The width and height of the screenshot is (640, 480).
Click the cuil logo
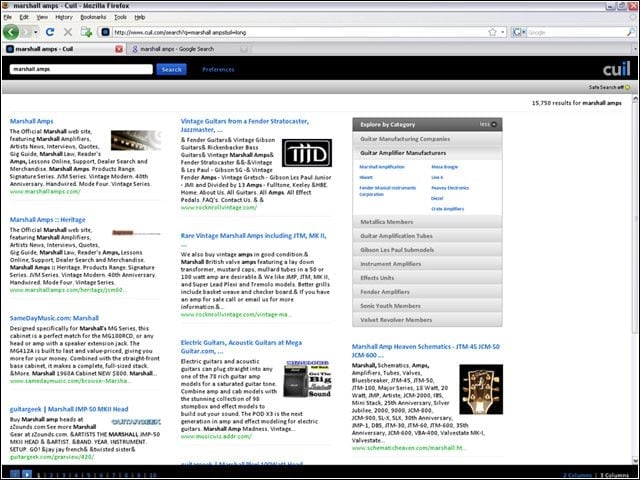coord(616,69)
